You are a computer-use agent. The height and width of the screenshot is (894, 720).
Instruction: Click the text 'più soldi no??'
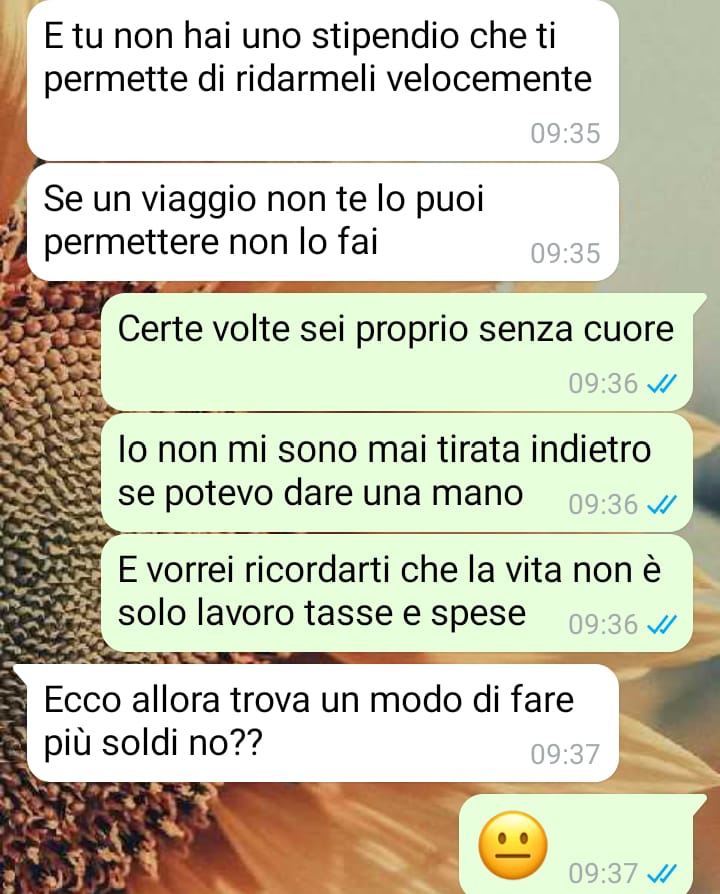153,743
